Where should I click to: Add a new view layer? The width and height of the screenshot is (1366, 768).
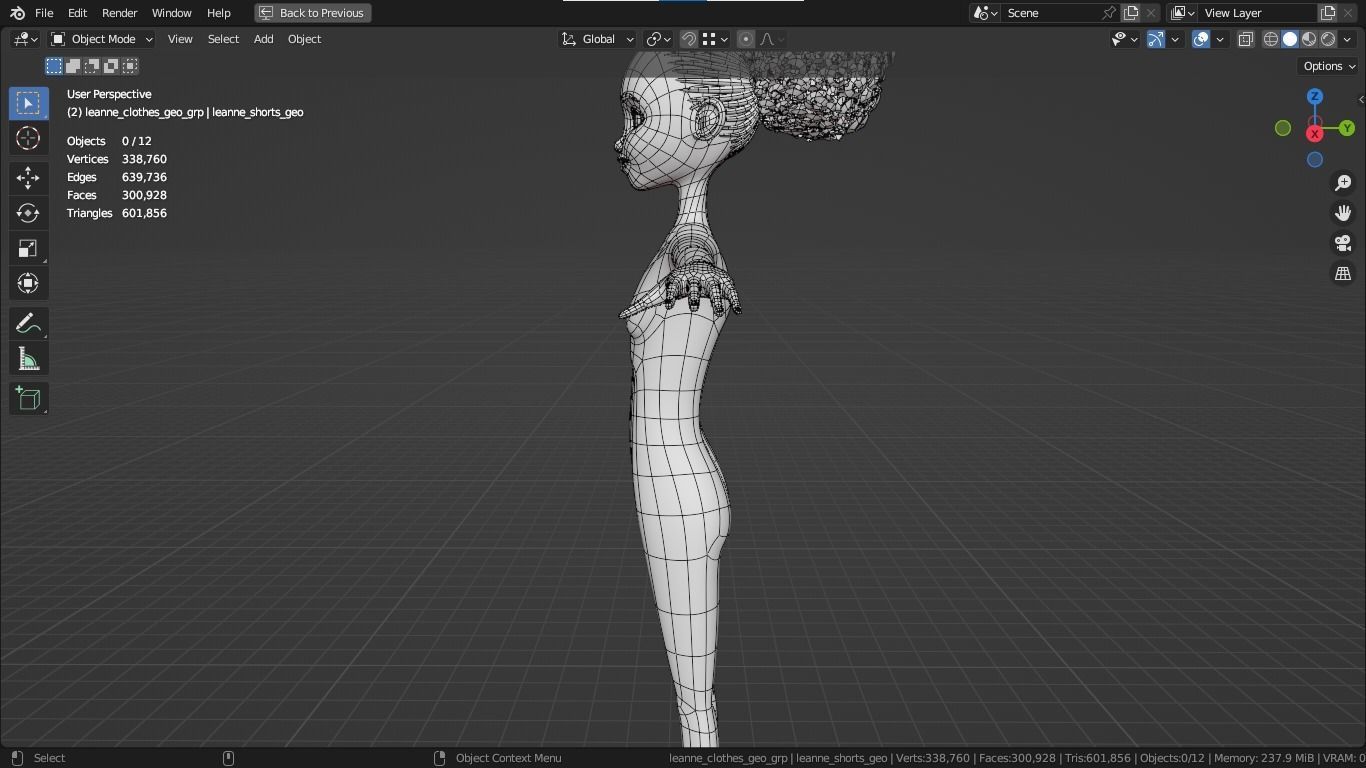pyautogui.click(x=1328, y=13)
